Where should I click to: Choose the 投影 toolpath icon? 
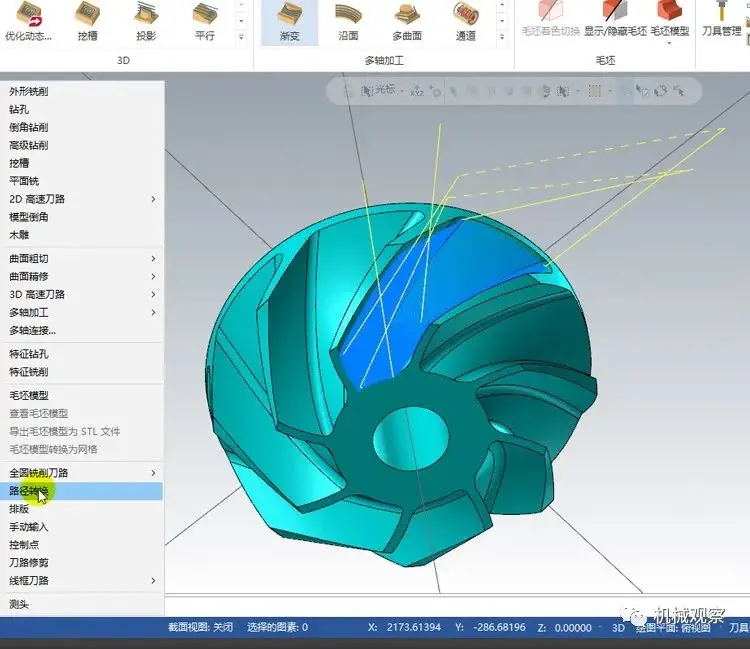coord(146,22)
